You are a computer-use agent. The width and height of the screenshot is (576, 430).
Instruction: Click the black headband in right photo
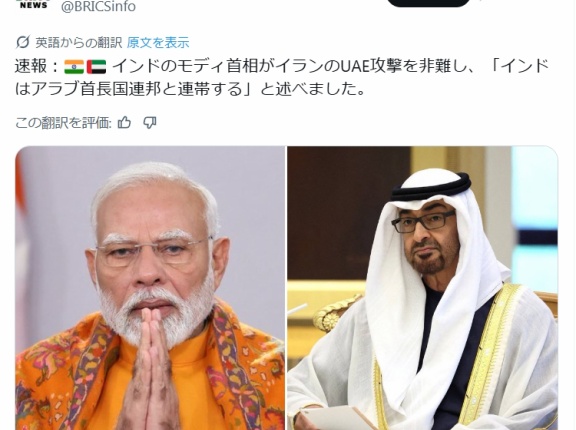click(x=431, y=188)
